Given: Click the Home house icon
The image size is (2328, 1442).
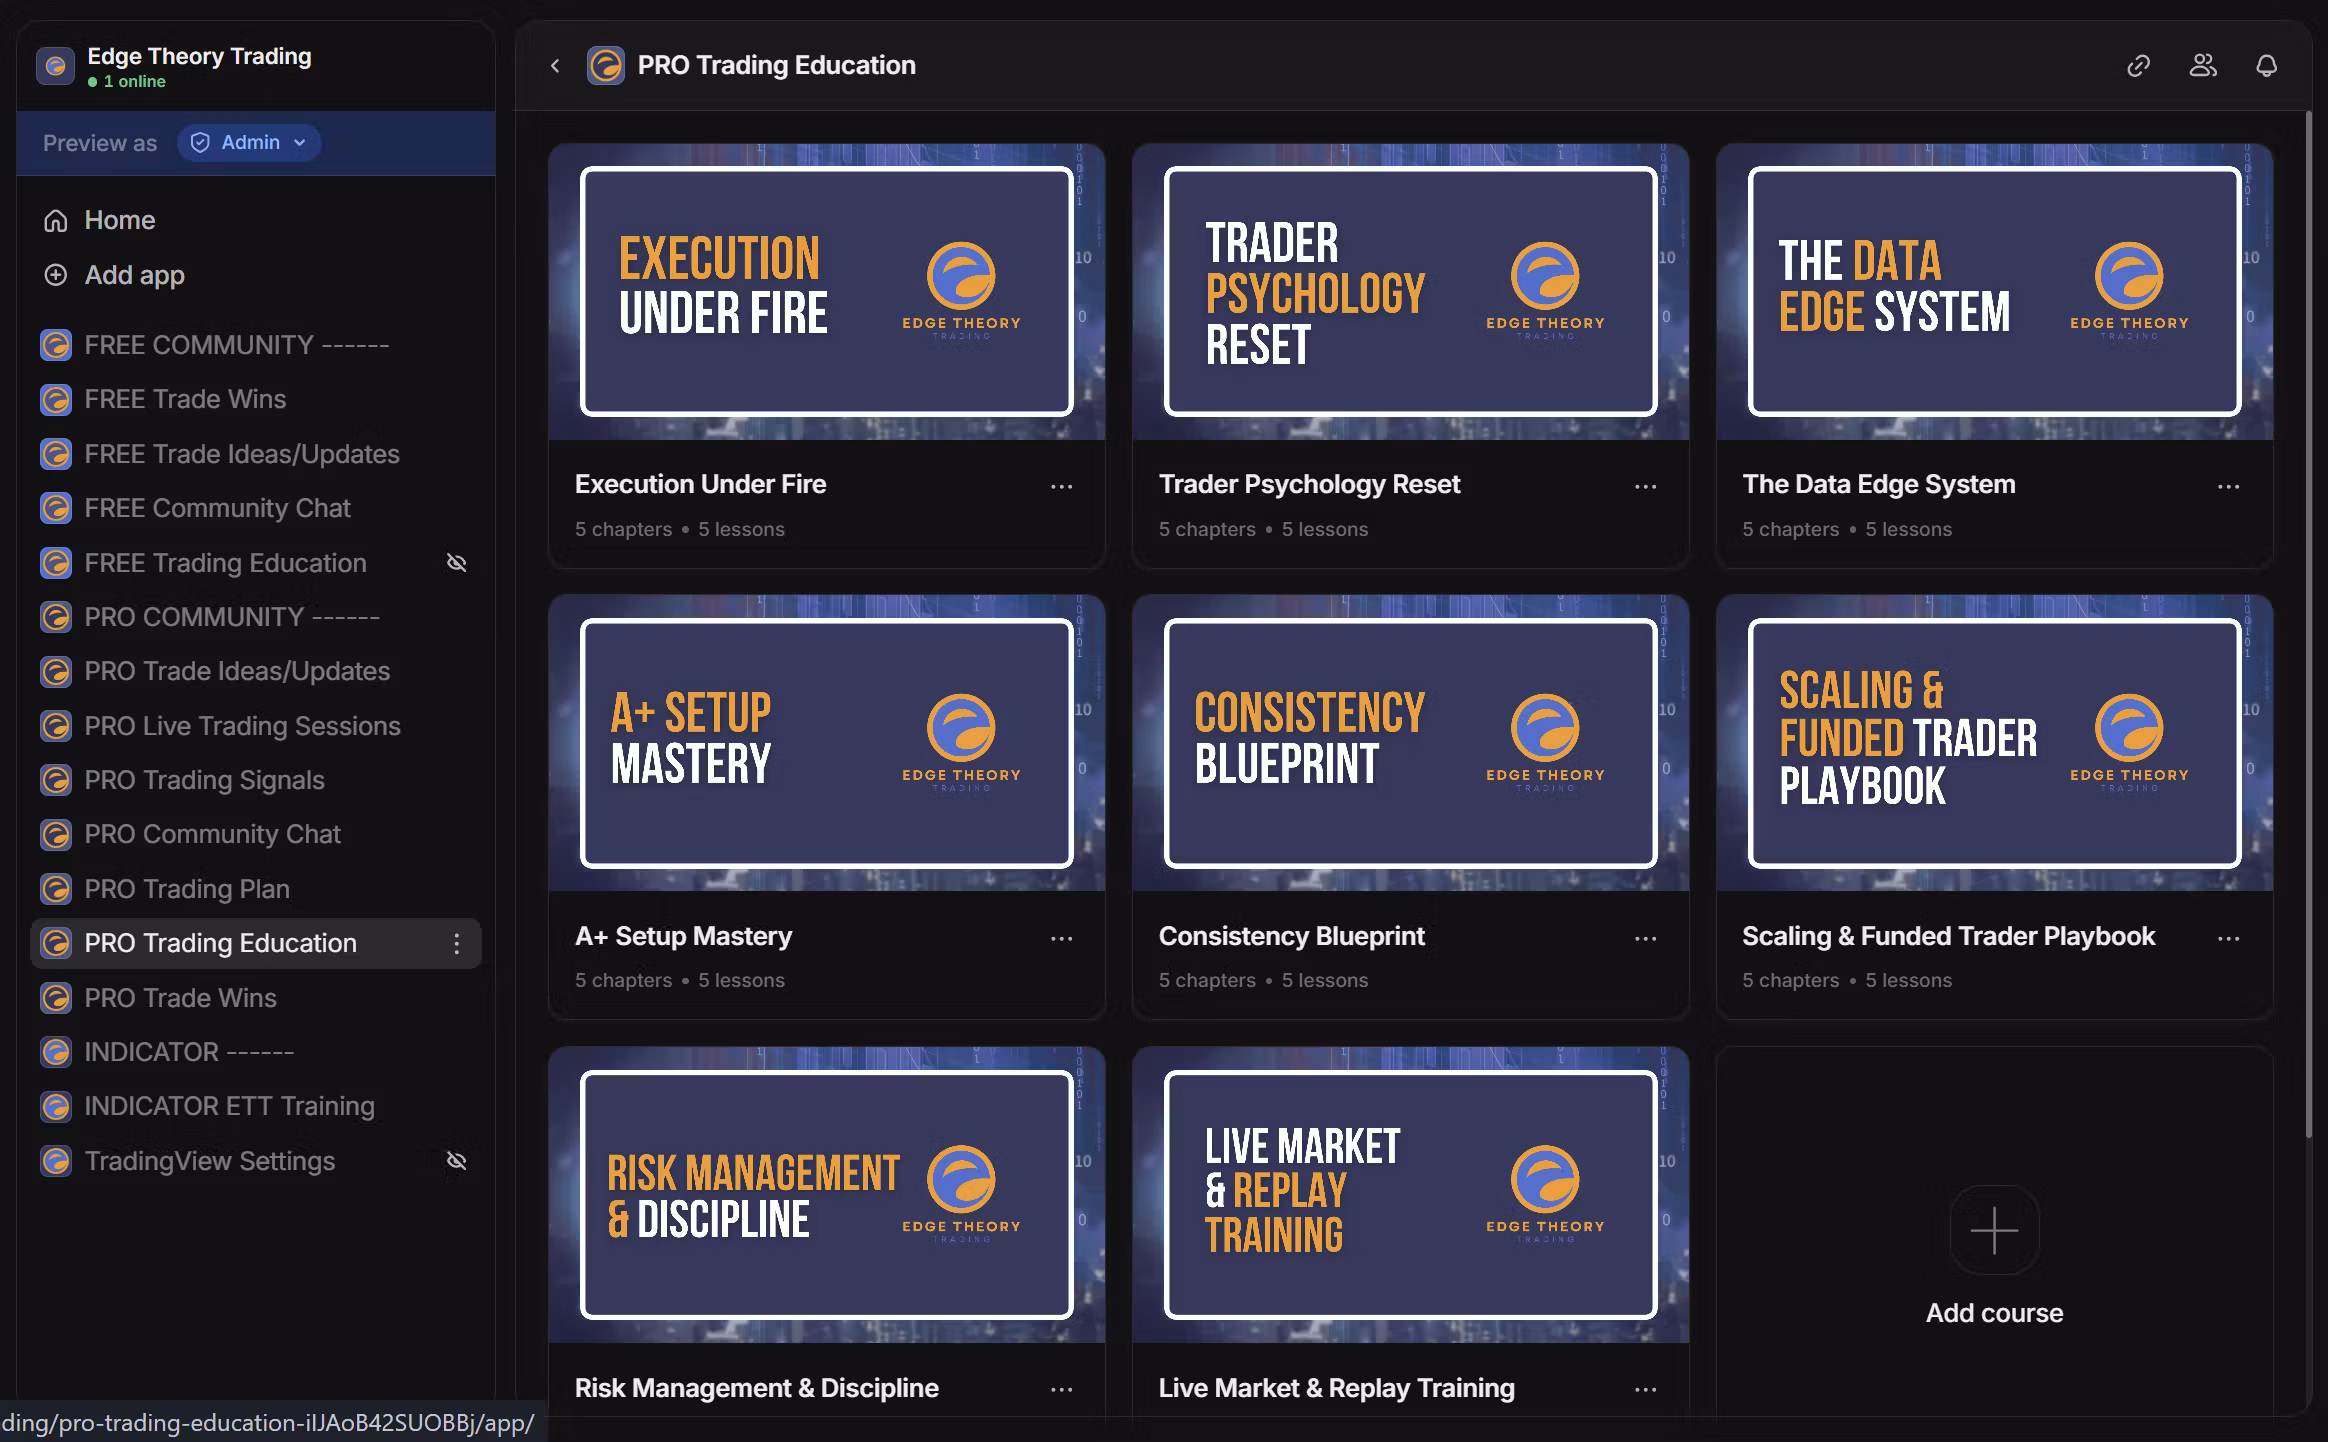Looking at the screenshot, I should [56, 220].
